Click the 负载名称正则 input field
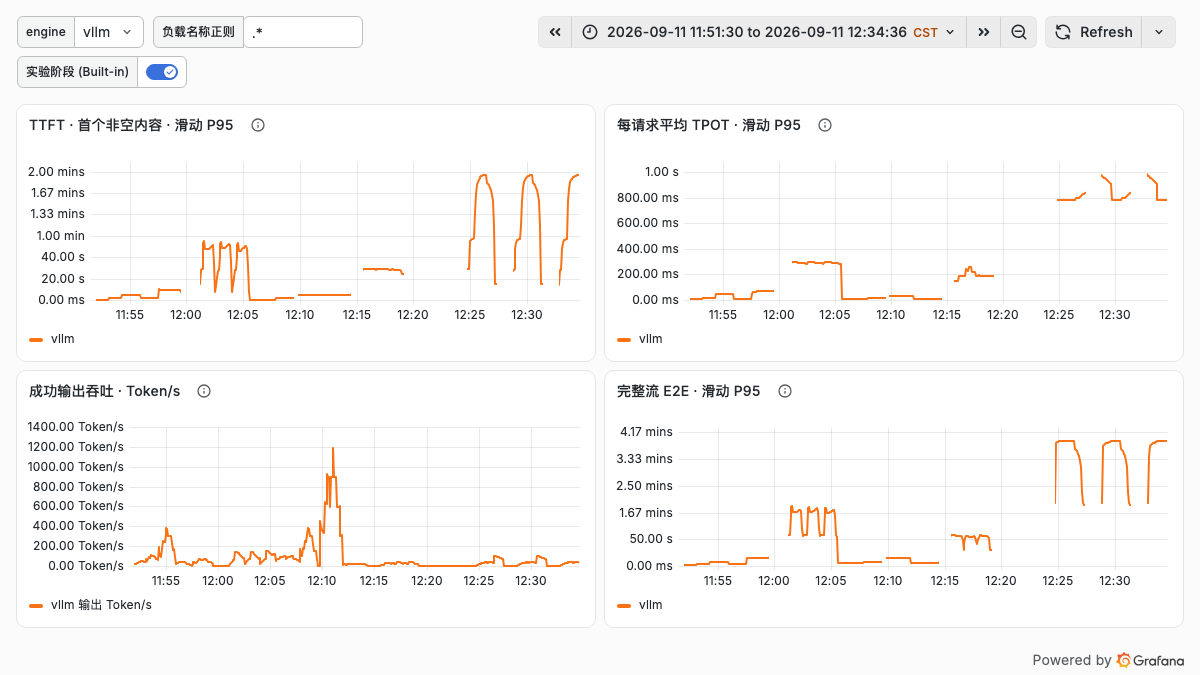Image resolution: width=1200 pixels, height=675 pixels. click(x=303, y=32)
